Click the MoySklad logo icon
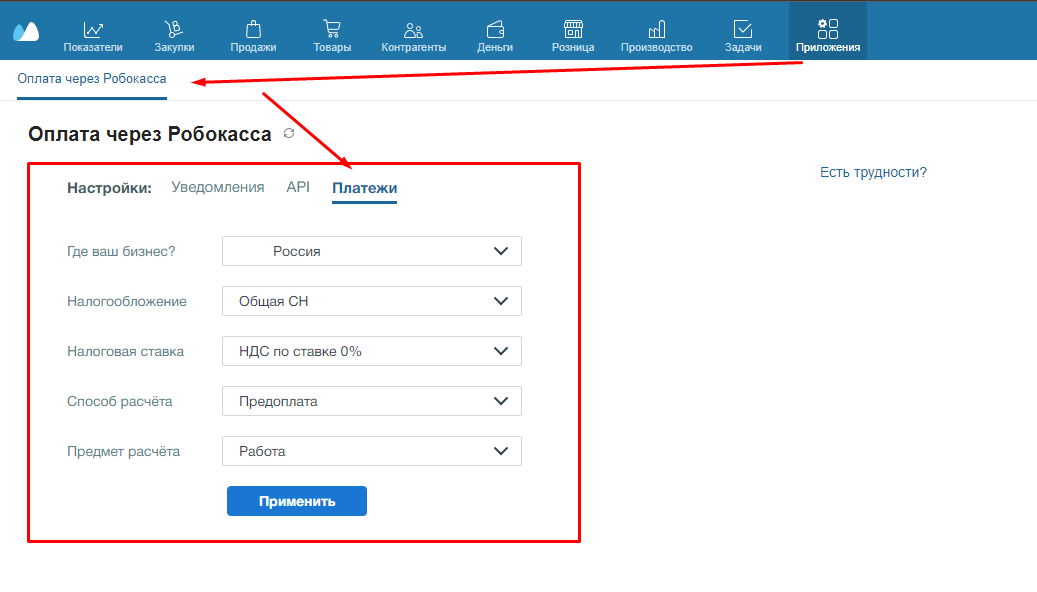The width and height of the screenshot is (1037, 592). [x=26, y=31]
